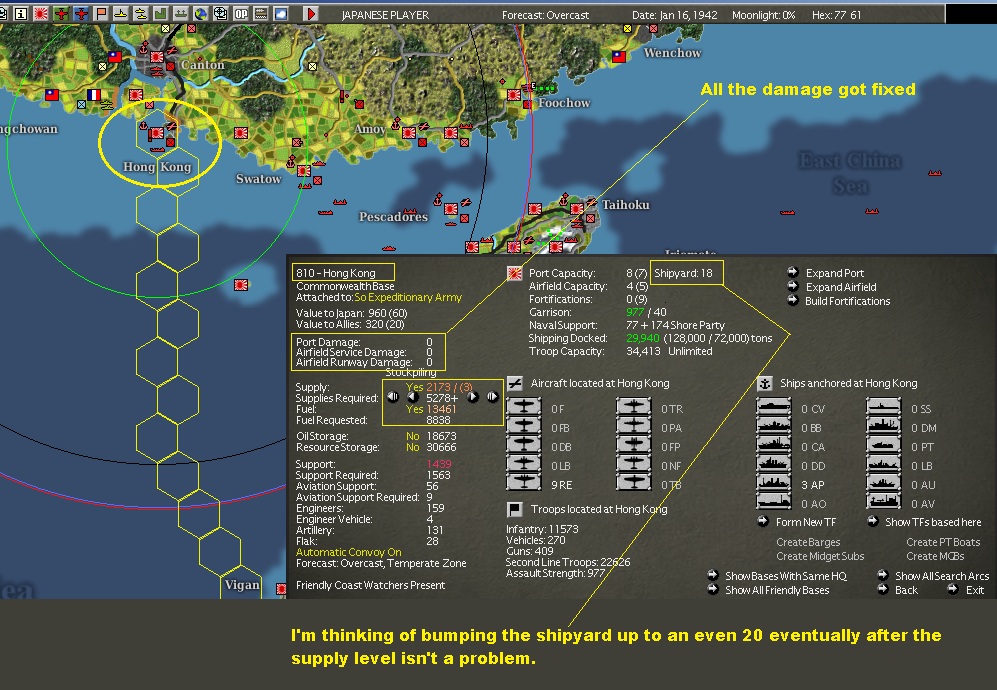The image size is (997, 690).
Task: Open the So Expeditionary Army HQ link
Action: pyautogui.click(x=408, y=297)
